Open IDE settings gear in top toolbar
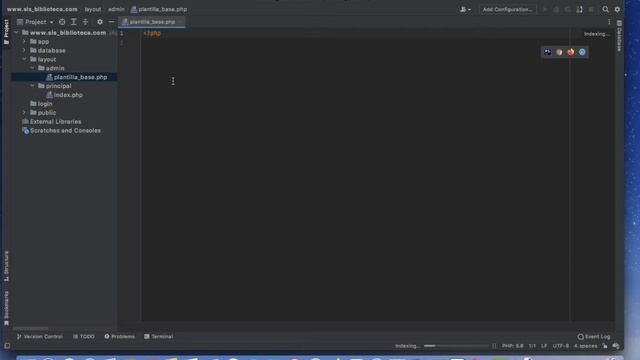Screen dimensions: 640x360 pyautogui.click(x=617, y=9)
